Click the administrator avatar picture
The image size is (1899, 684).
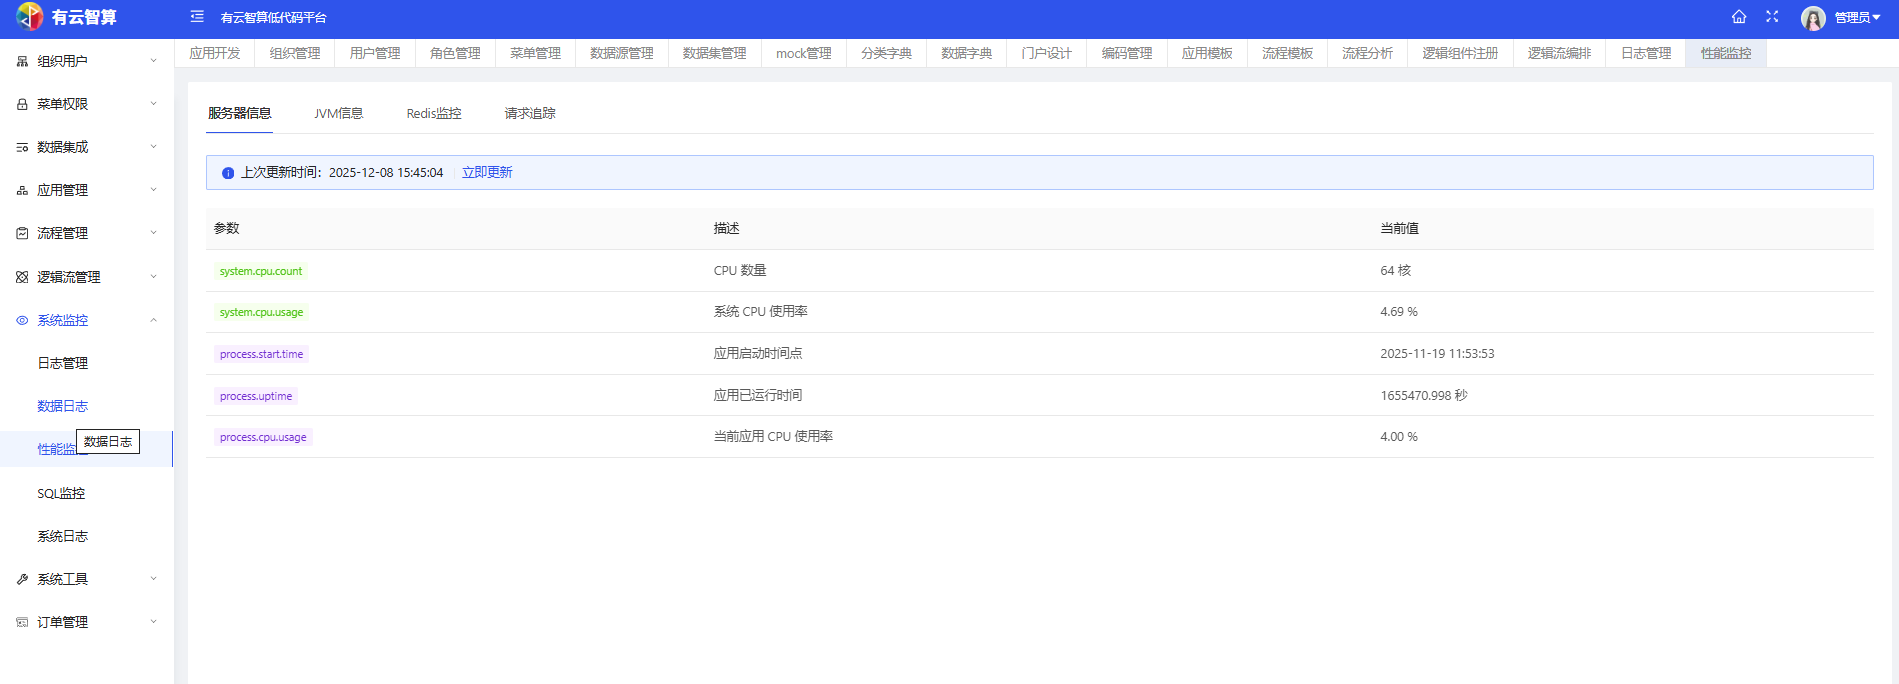(x=1813, y=18)
